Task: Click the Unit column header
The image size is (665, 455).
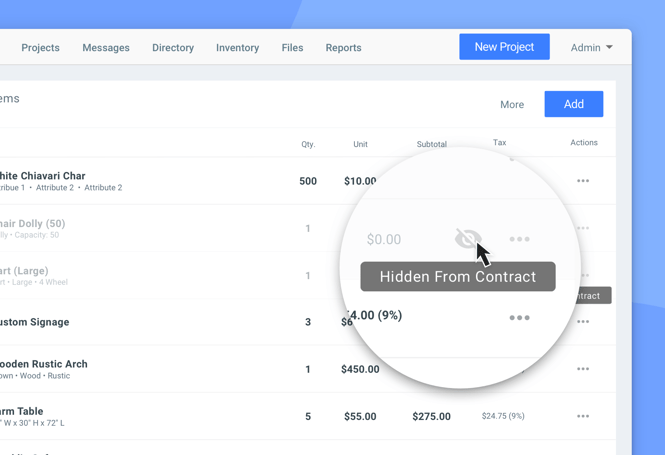Action: click(360, 144)
